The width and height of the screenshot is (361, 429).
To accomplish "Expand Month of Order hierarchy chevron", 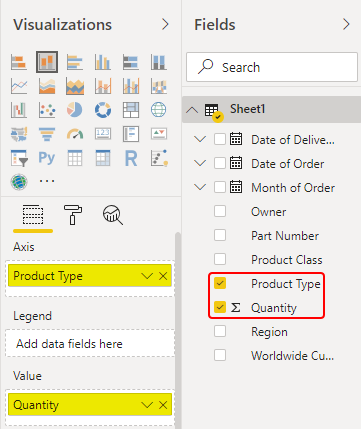I will [x=200, y=187].
